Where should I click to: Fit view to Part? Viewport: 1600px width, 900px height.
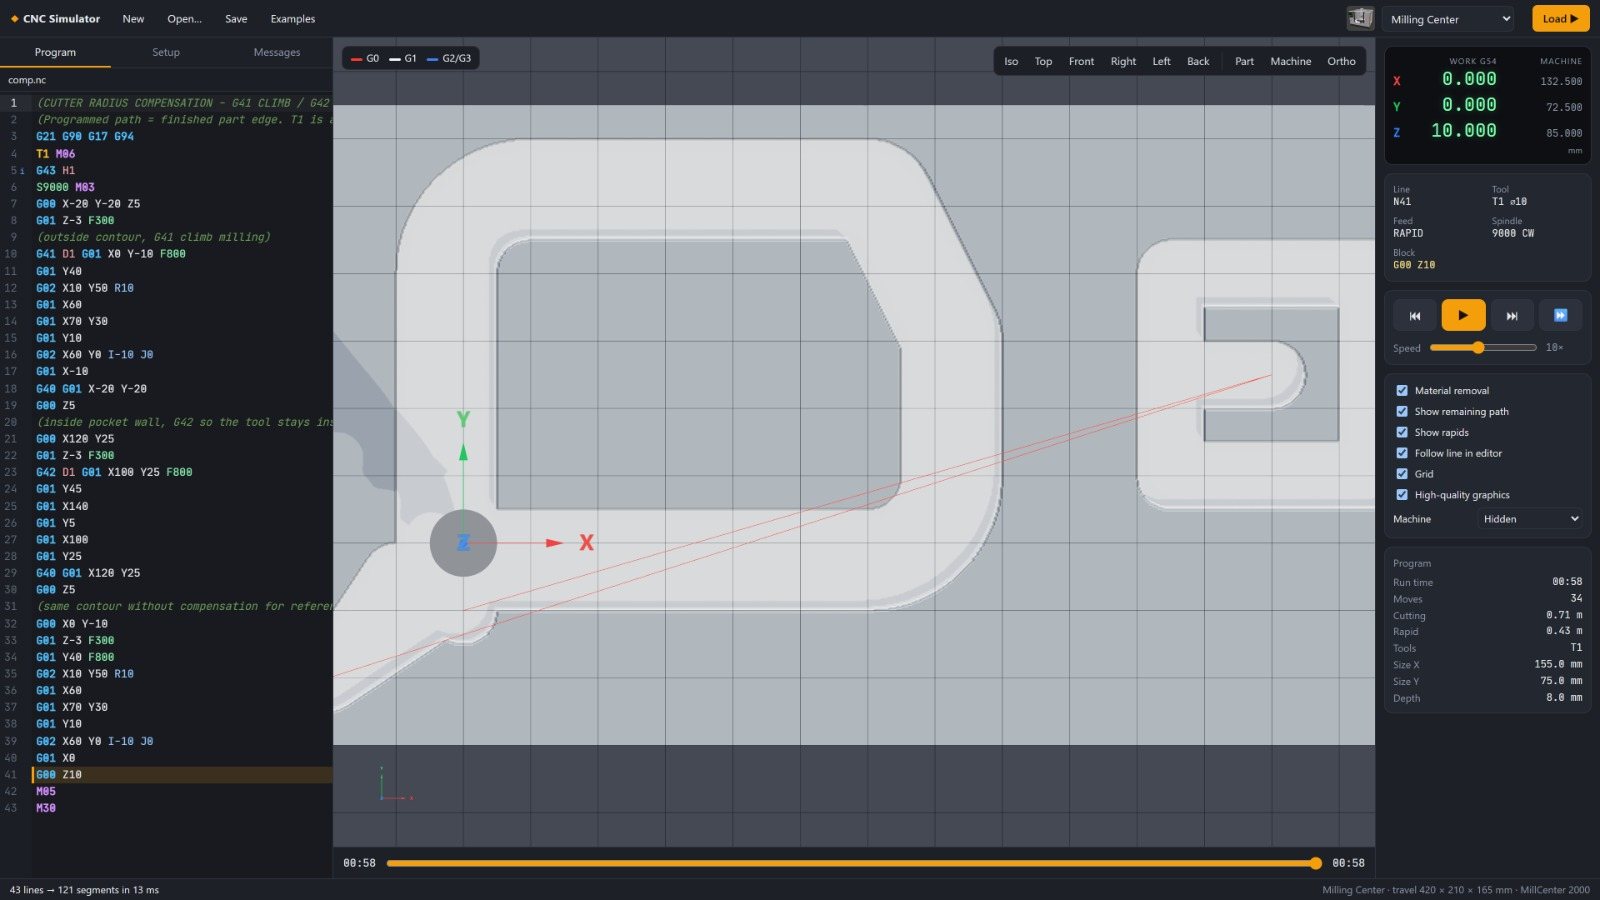pos(1244,62)
